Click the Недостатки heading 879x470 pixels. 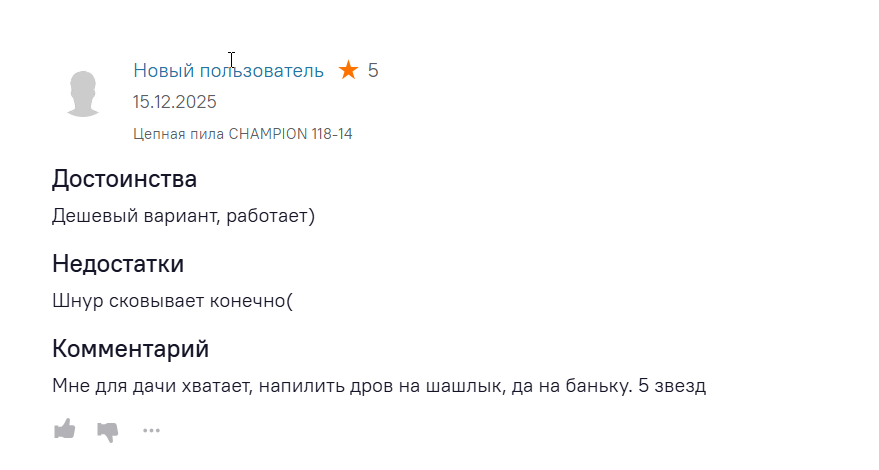click(x=118, y=264)
